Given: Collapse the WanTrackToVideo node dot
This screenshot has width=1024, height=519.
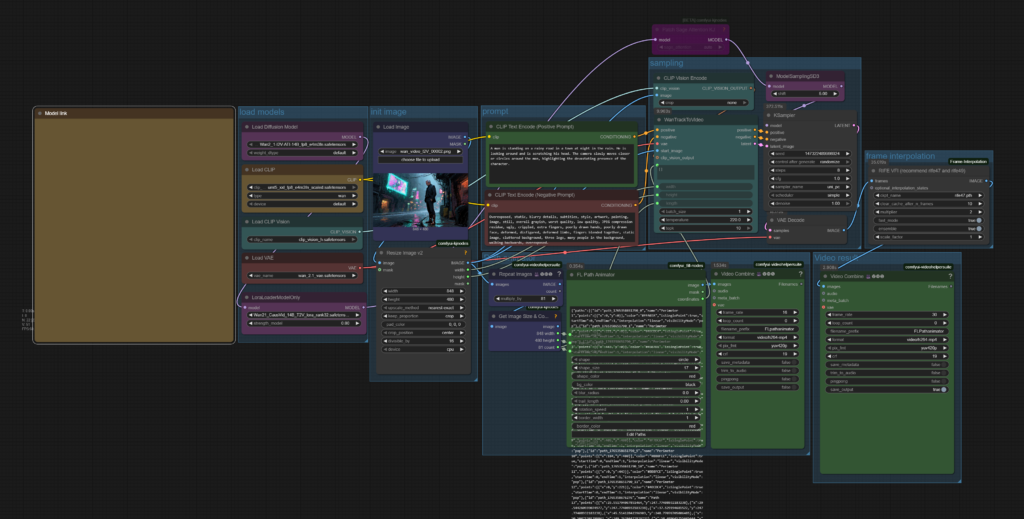Looking at the screenshot, I should [x=659, y=119].
